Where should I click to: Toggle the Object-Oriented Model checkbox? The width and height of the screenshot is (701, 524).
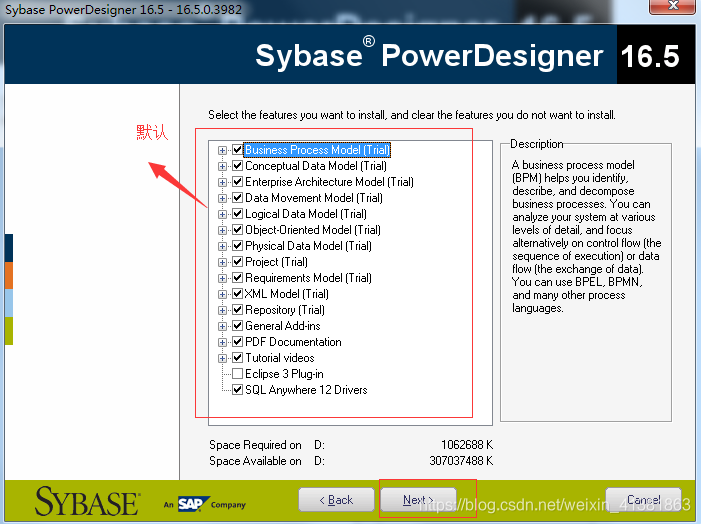coord(237,230)
